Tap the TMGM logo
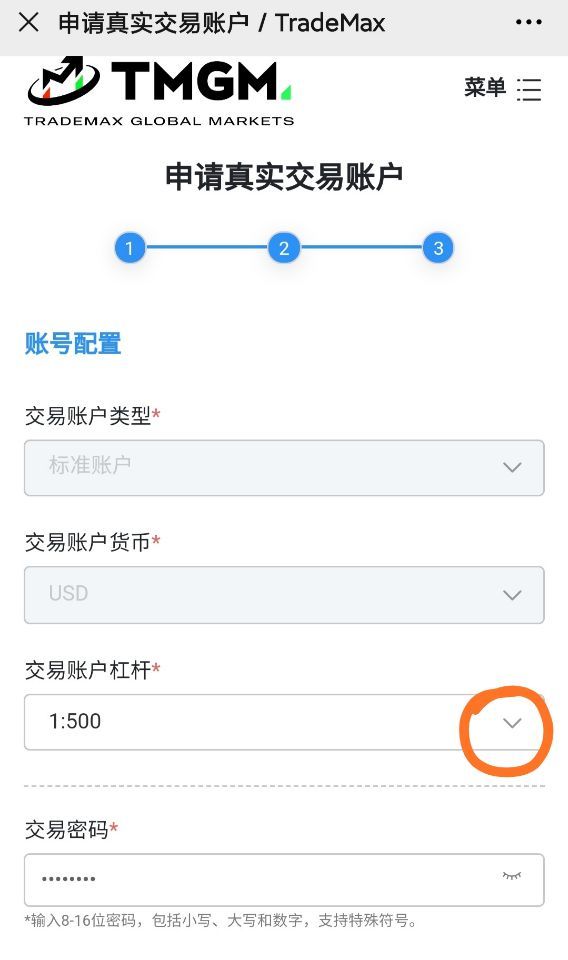The width and height of the screenshot is (568, 960). pos(159,91)
